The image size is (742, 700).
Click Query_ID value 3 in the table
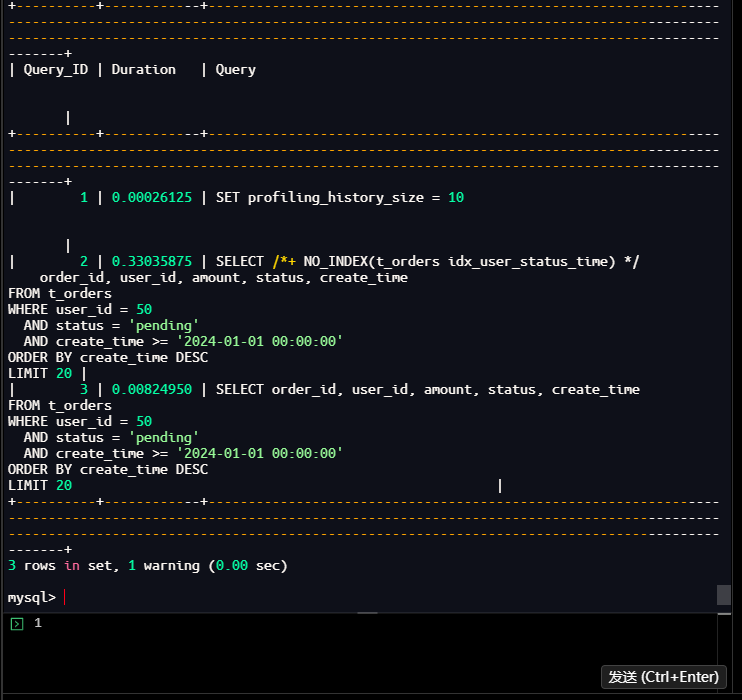pos(84,389)
